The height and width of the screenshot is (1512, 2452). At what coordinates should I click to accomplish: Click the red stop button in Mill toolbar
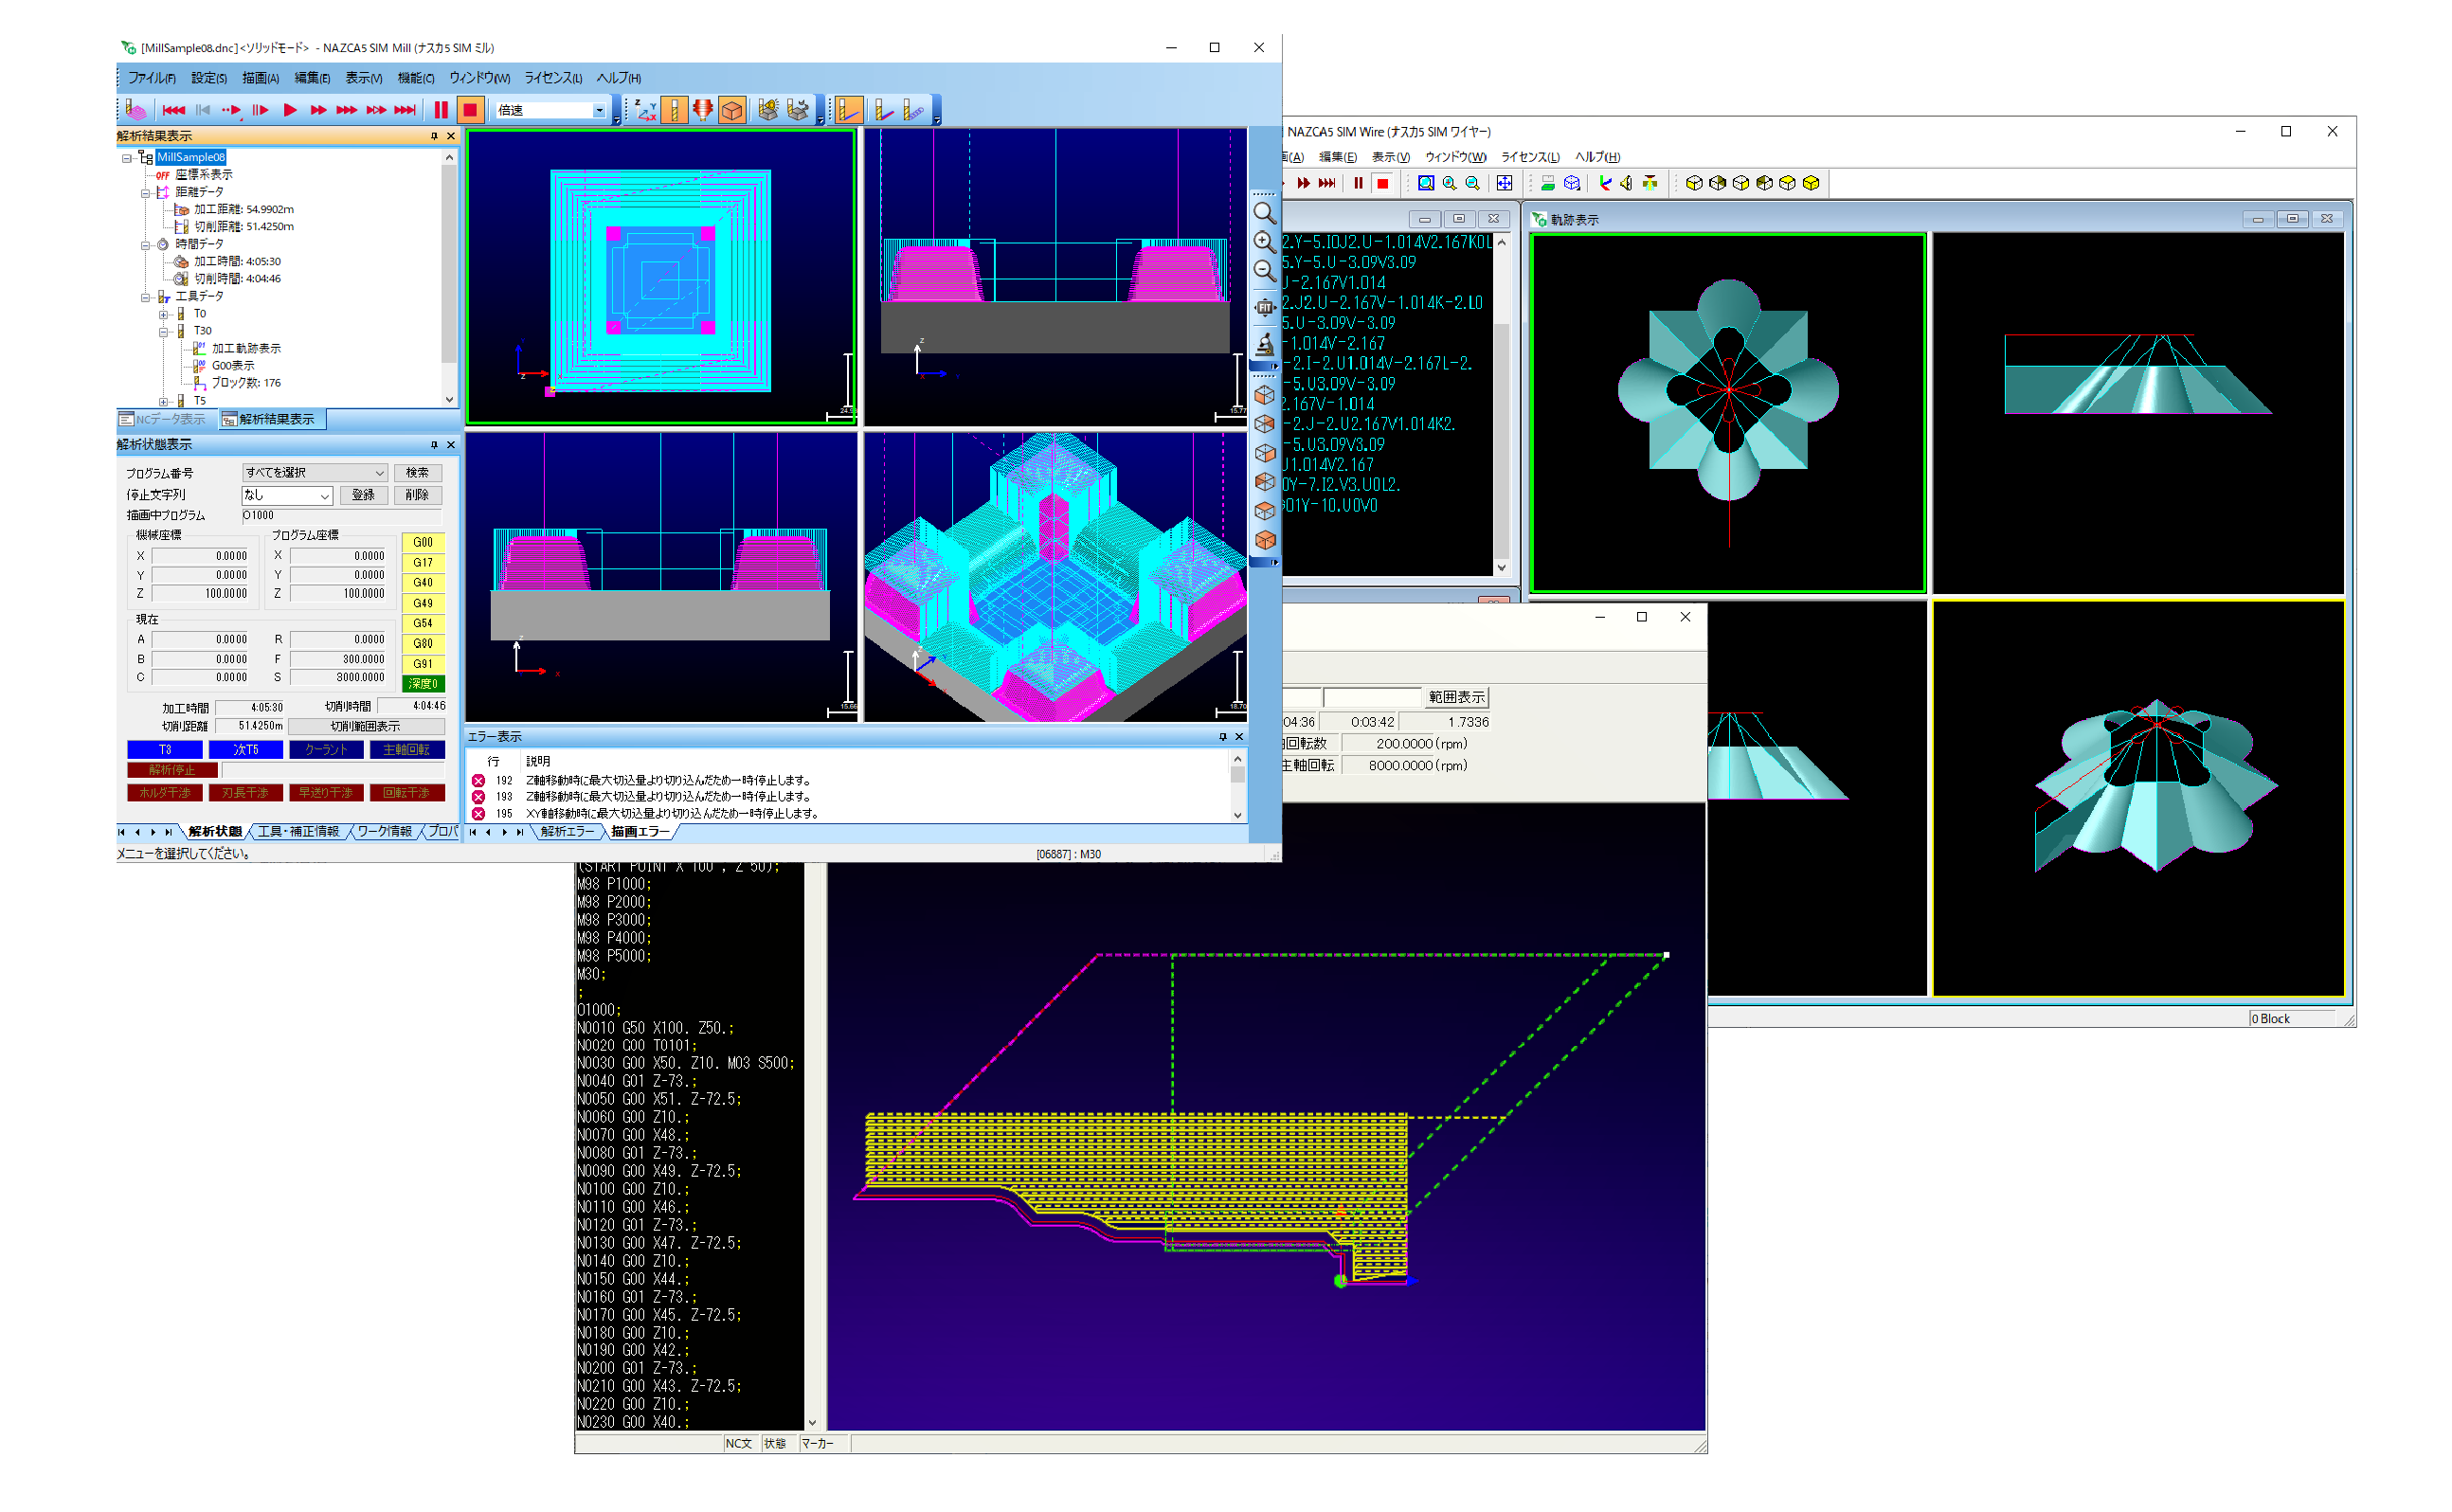[470, 110]
